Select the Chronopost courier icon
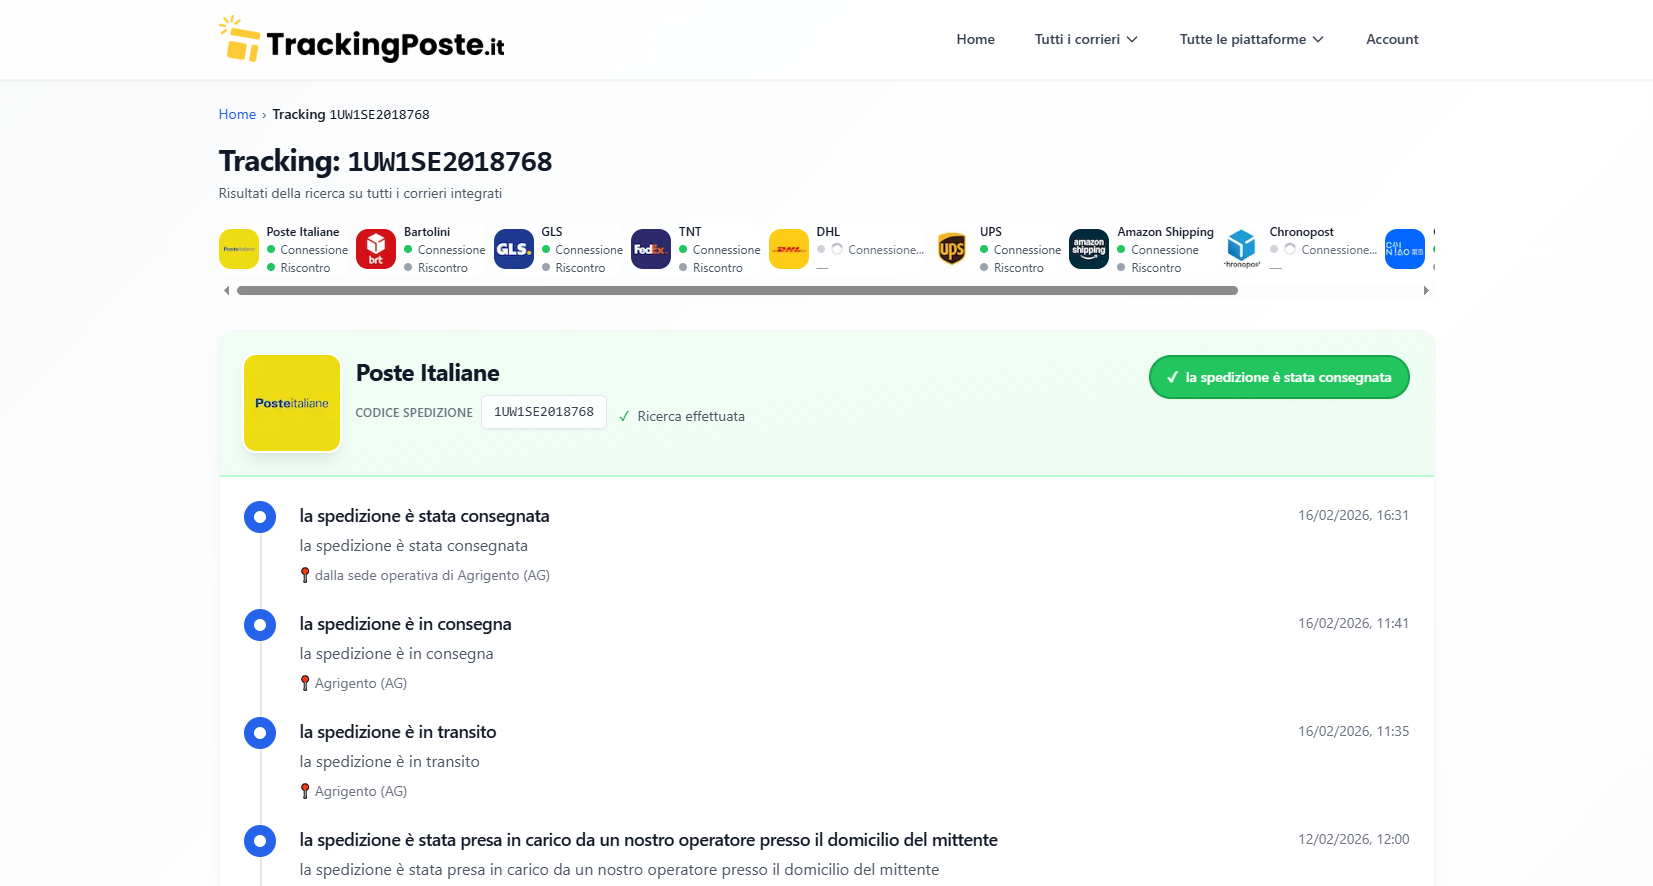The height and width of the screenshot is (886, 1653). 1241,249
